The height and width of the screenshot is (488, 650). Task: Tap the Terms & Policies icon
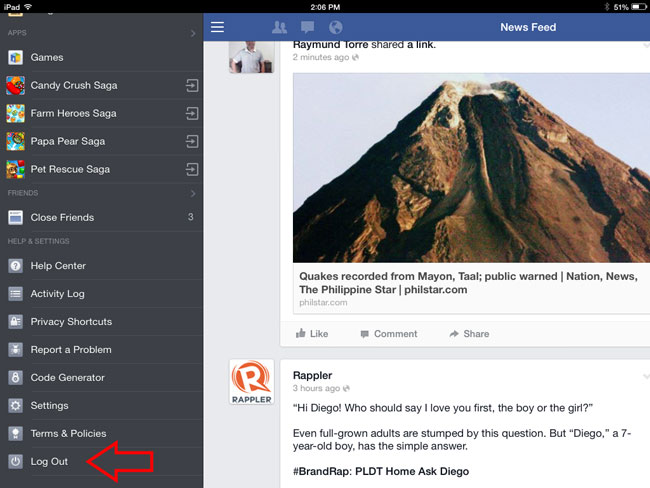click(x=15, y=434)
